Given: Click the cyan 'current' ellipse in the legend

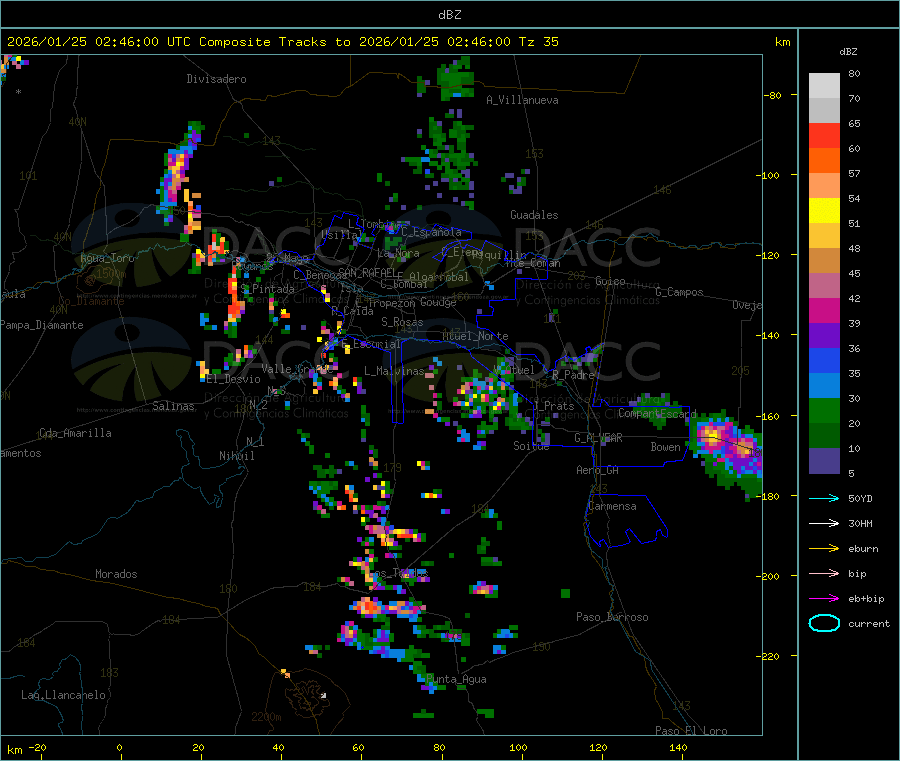Looking at the screenshot, I should [x=824, y=623].
